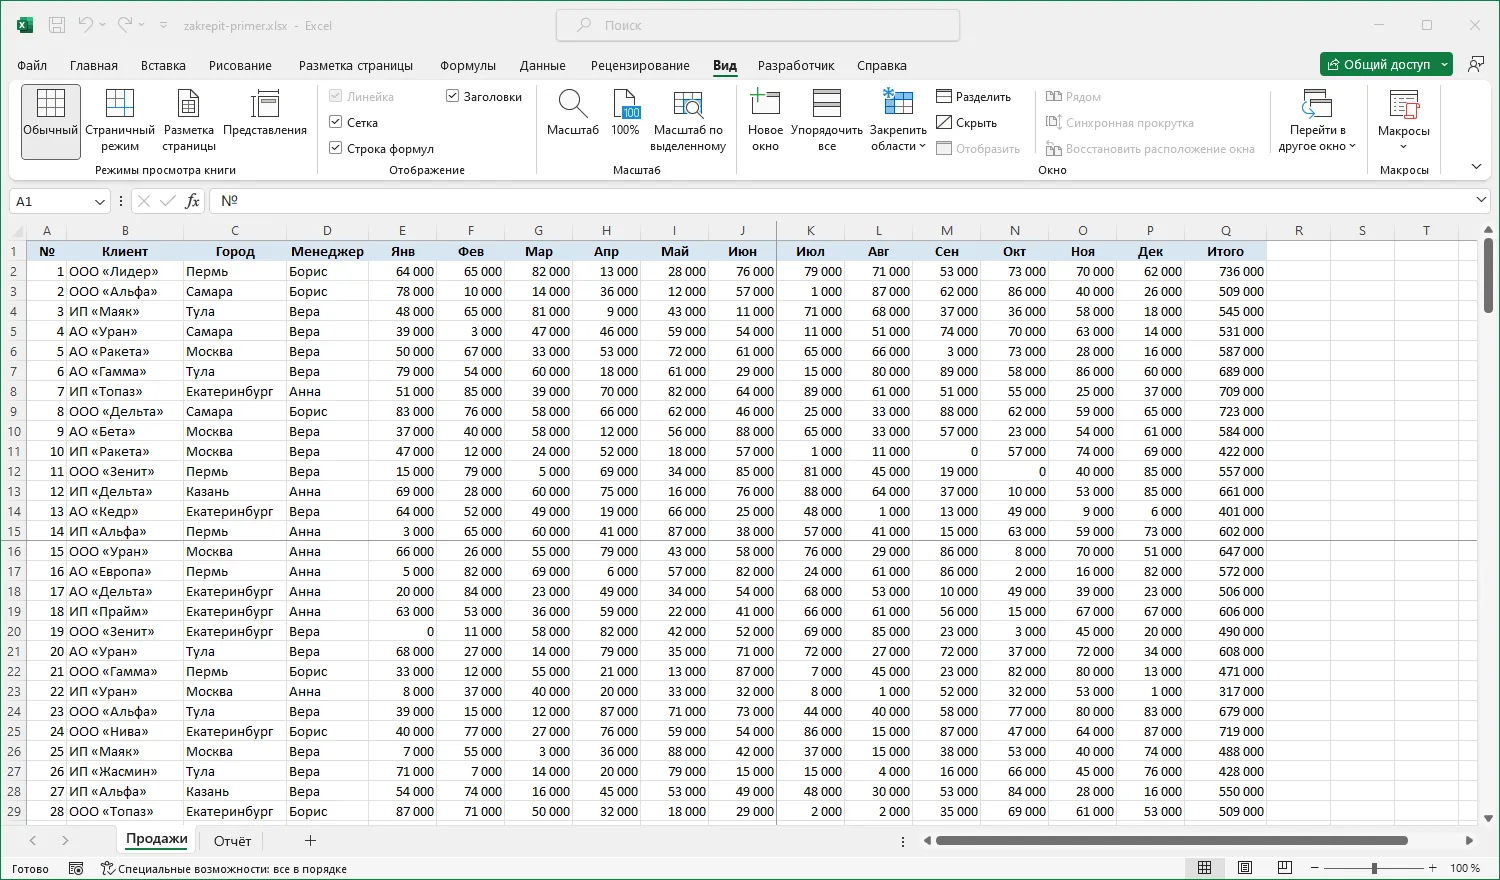
Task: Open Freeze Panes (Закрепить области) menu
Action: pos(898,121)
